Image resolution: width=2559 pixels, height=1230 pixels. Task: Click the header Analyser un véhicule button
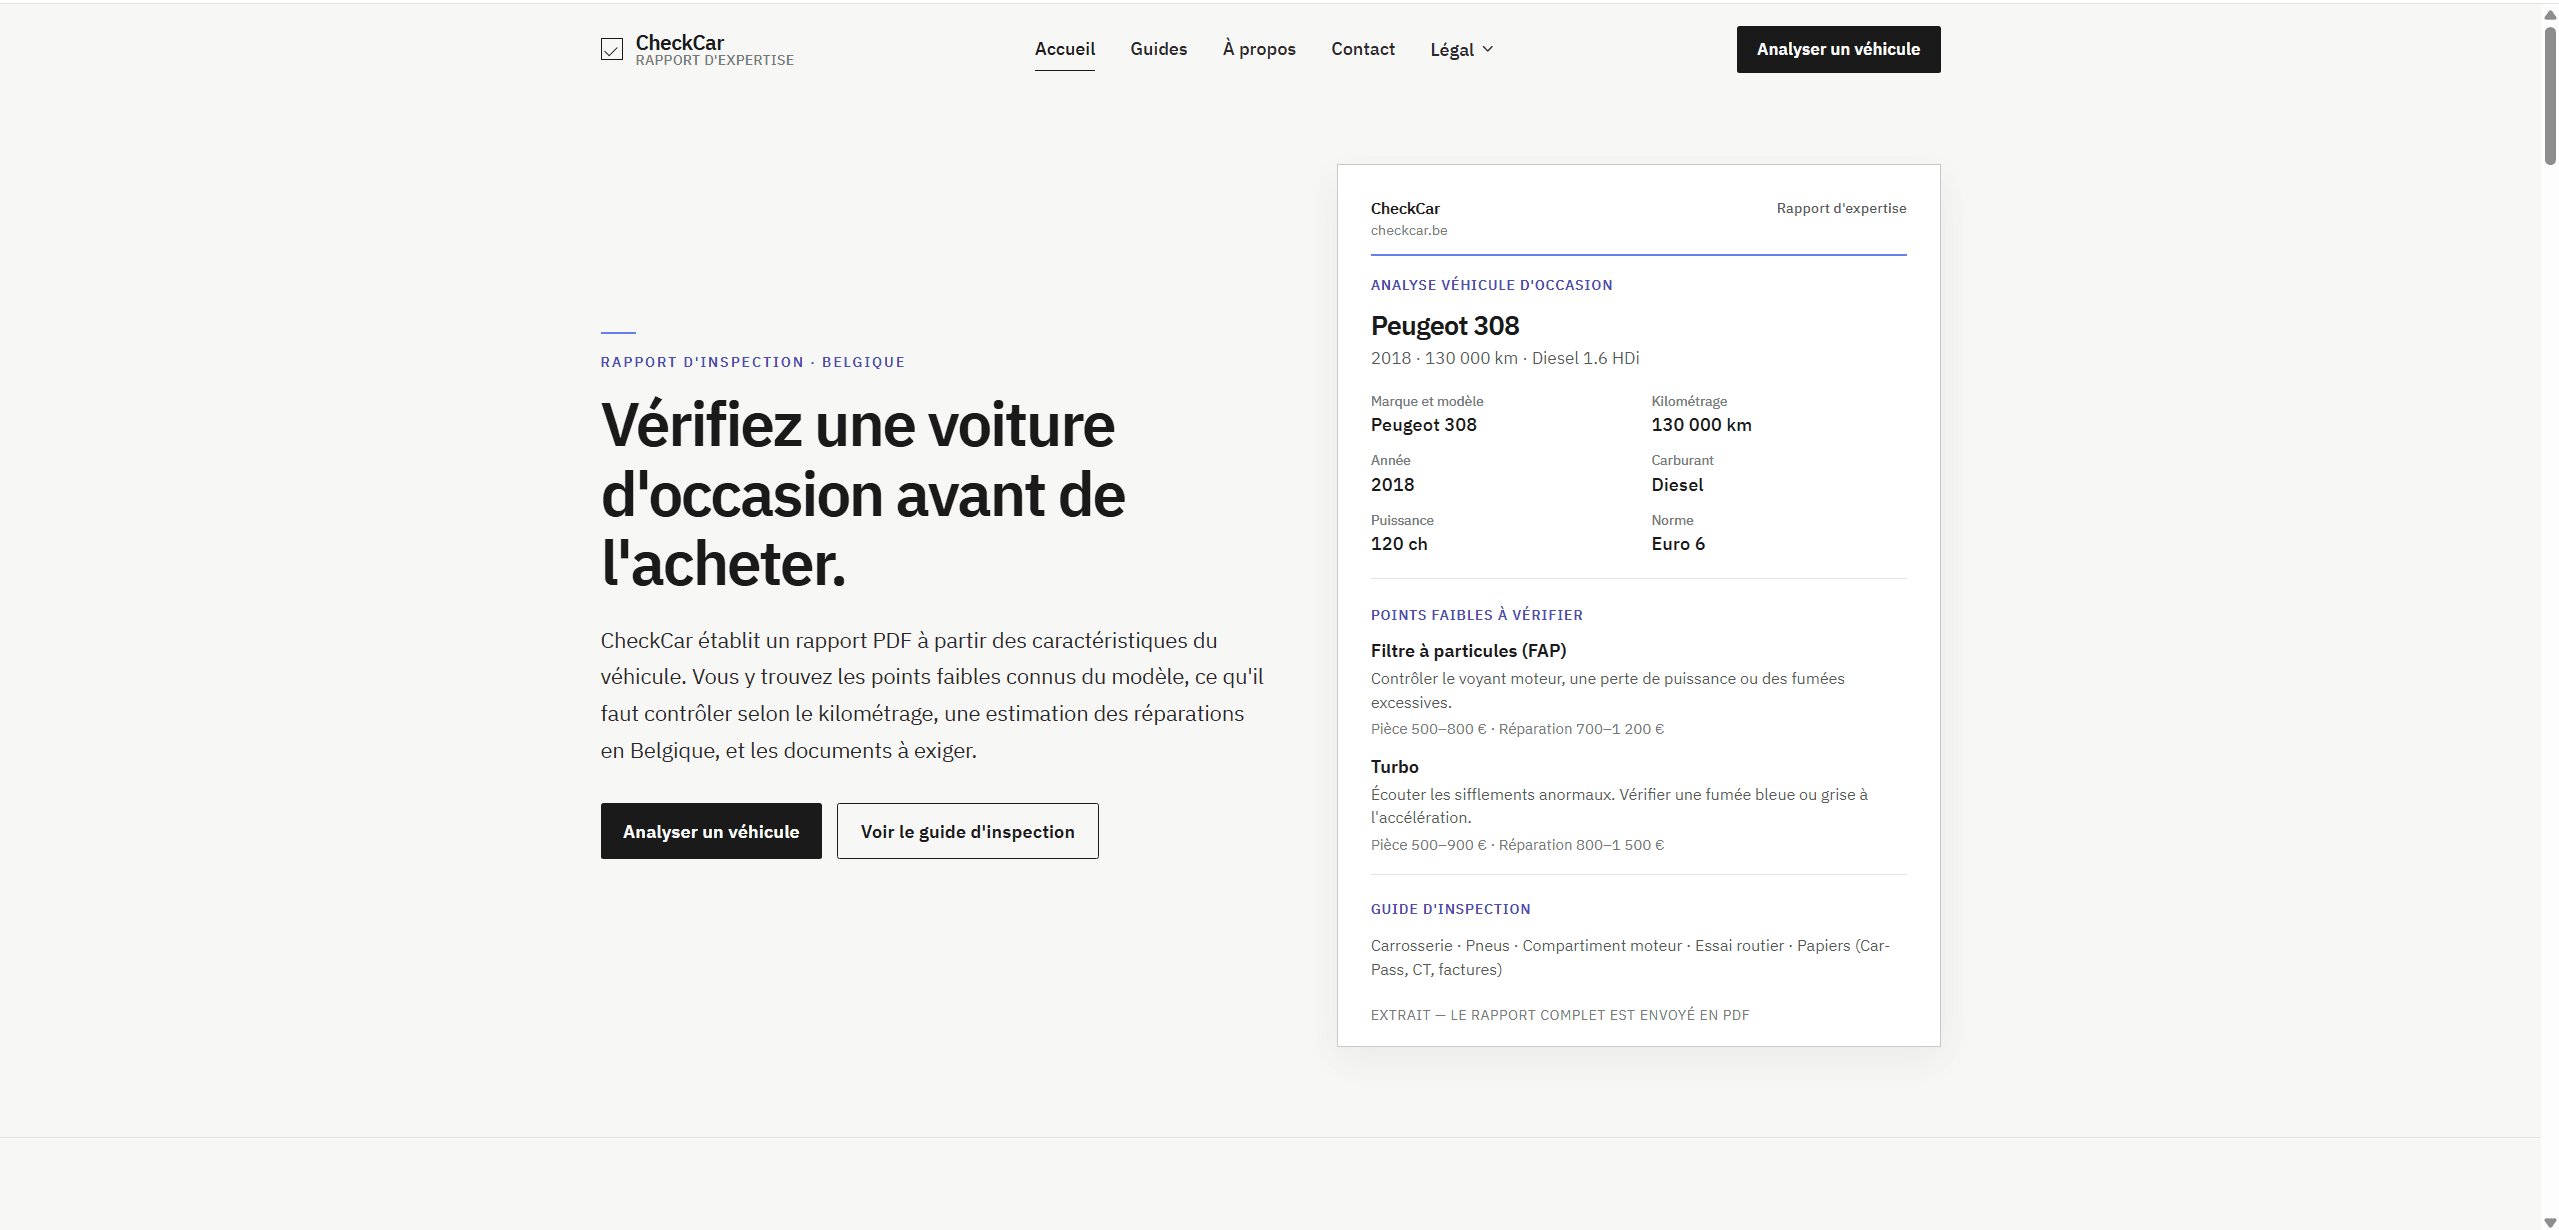pyautogui.click(x=1838, y=49)
